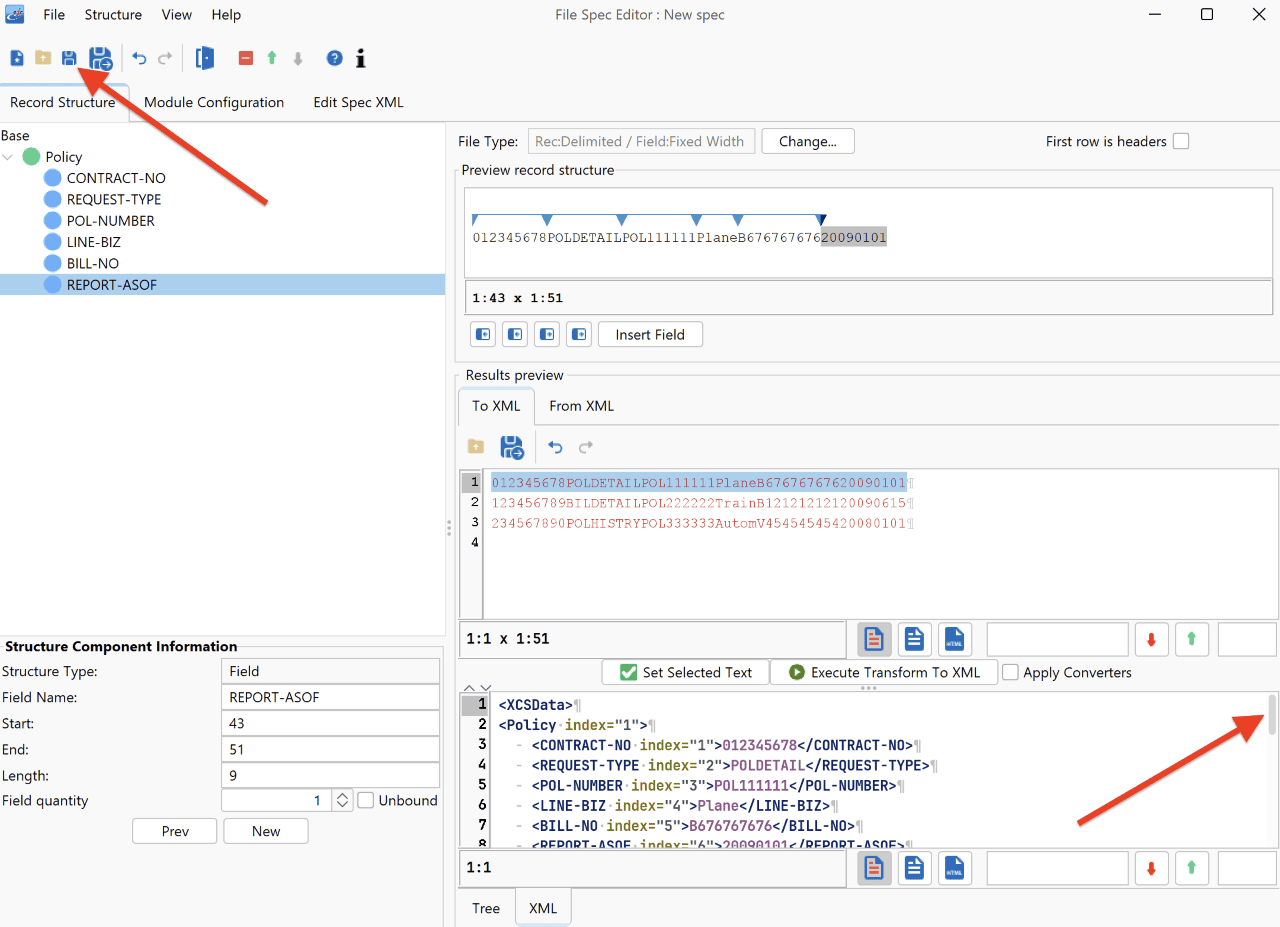The image size is (1280, 927).
Task: Switch to Module Configuration tab
Action: click(214, 102)
